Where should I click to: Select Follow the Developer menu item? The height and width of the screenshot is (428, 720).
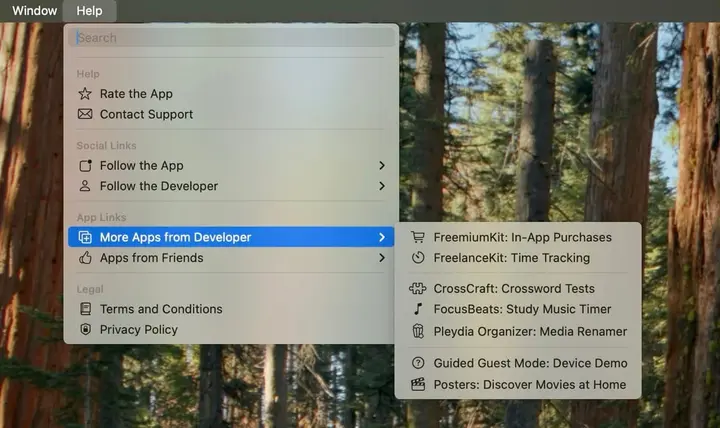[231, 186]
